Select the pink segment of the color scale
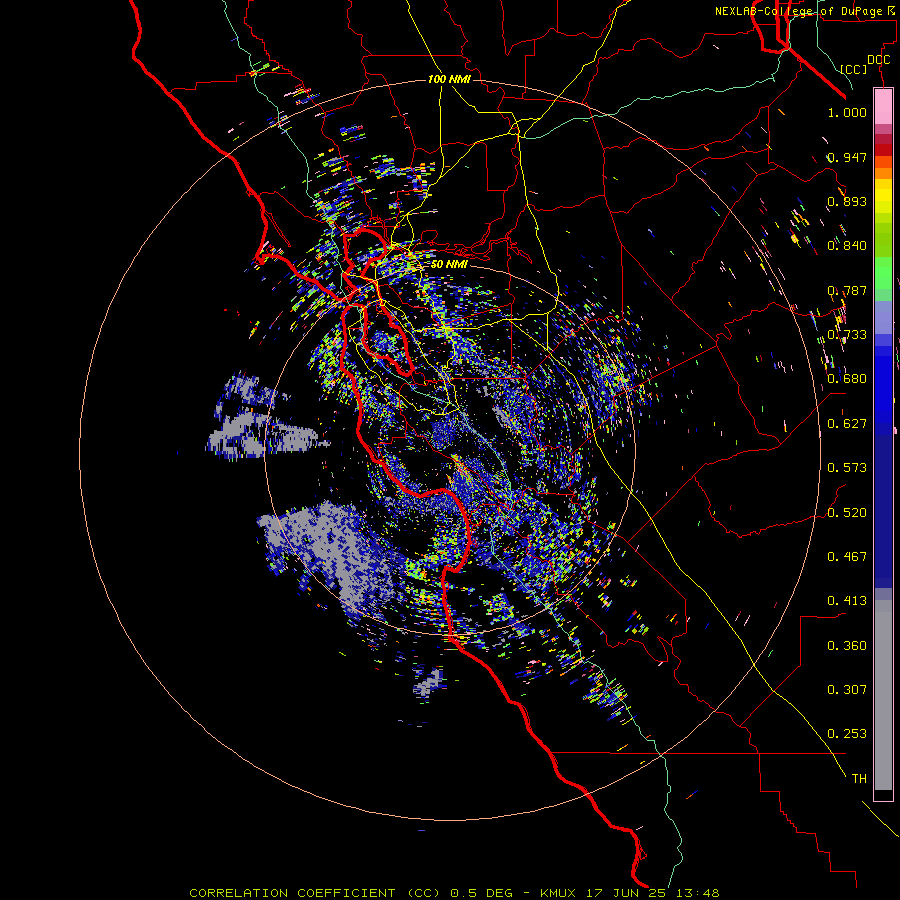 883,107
